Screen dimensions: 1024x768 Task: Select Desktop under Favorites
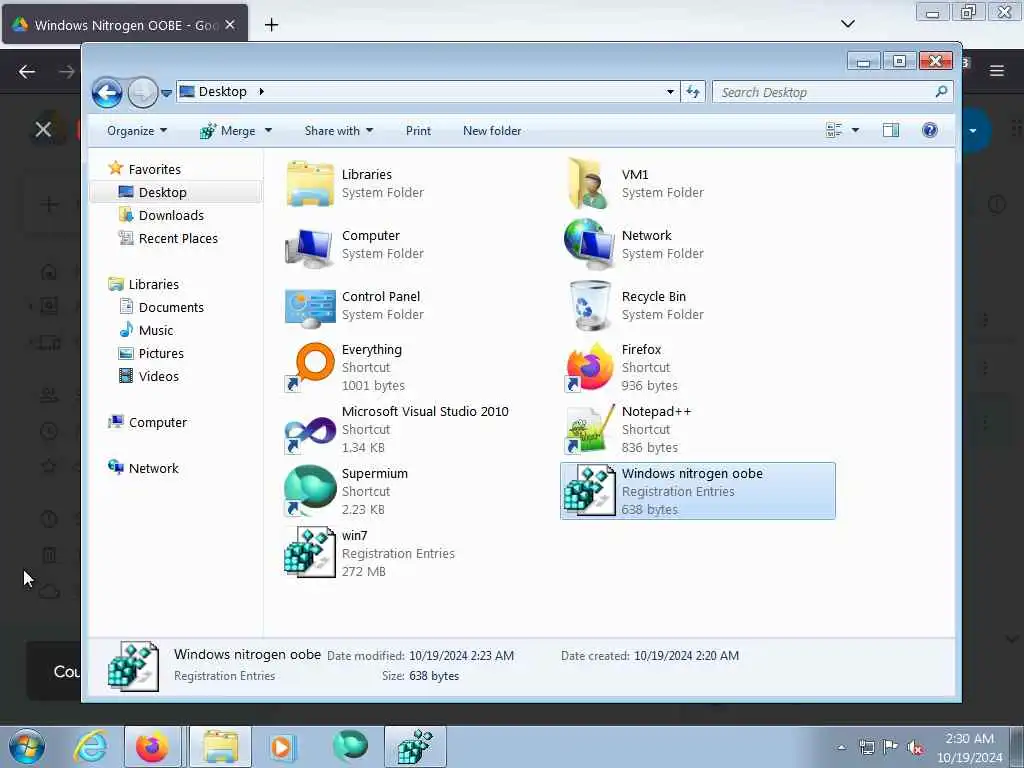(163, 193)
